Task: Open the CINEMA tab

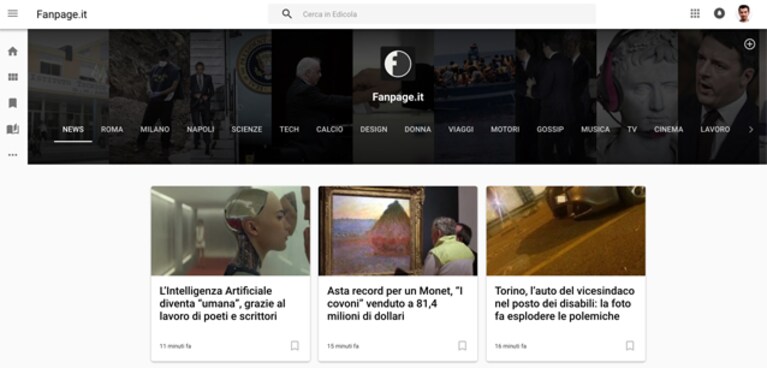Action: 669,130
